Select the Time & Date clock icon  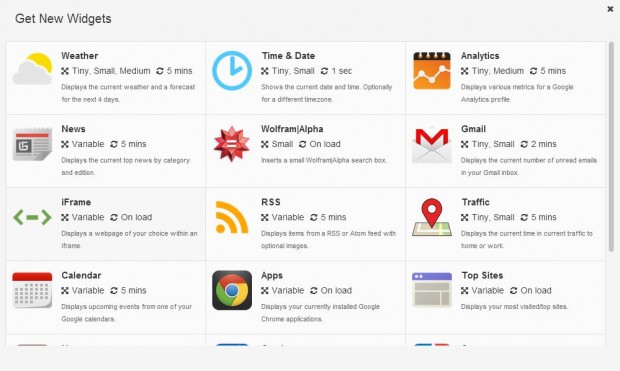pyautogui.click(x=232, y=70)
